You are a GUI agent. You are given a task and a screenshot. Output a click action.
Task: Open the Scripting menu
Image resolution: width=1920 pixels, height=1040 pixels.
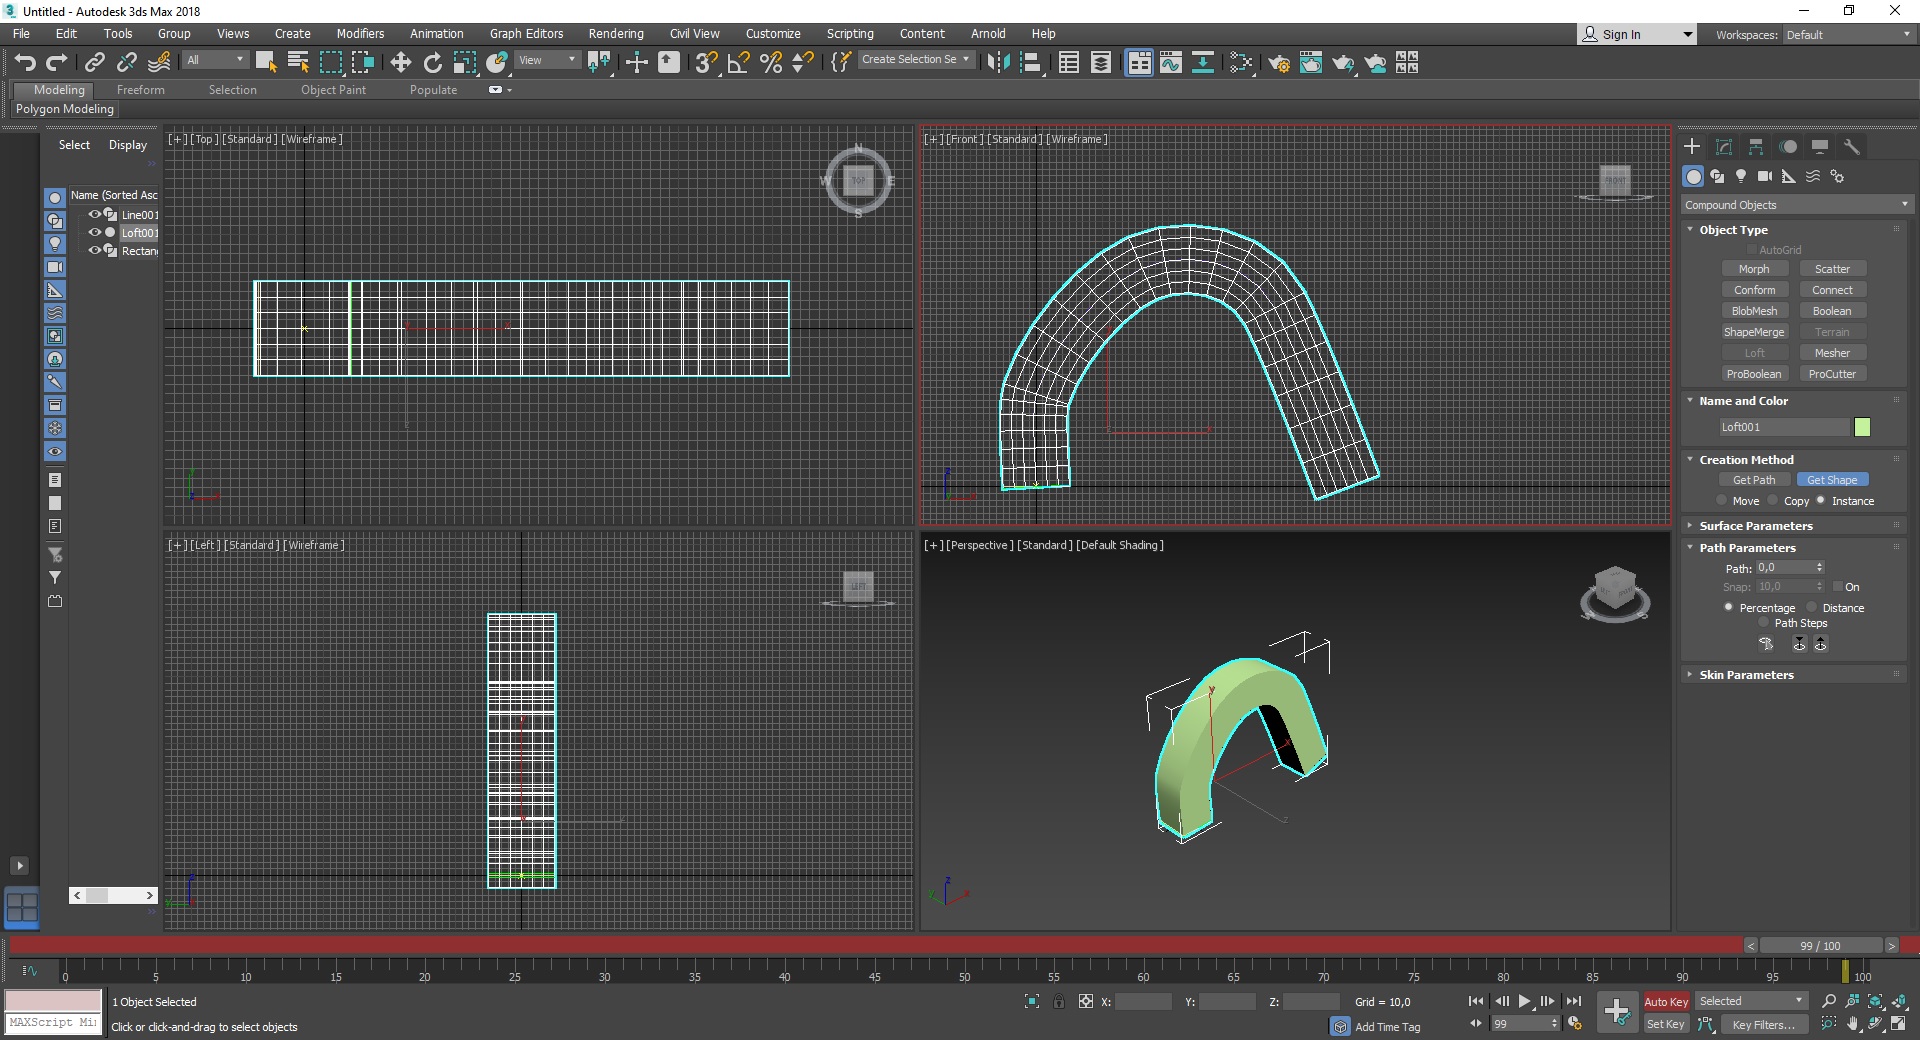point(850,33)
